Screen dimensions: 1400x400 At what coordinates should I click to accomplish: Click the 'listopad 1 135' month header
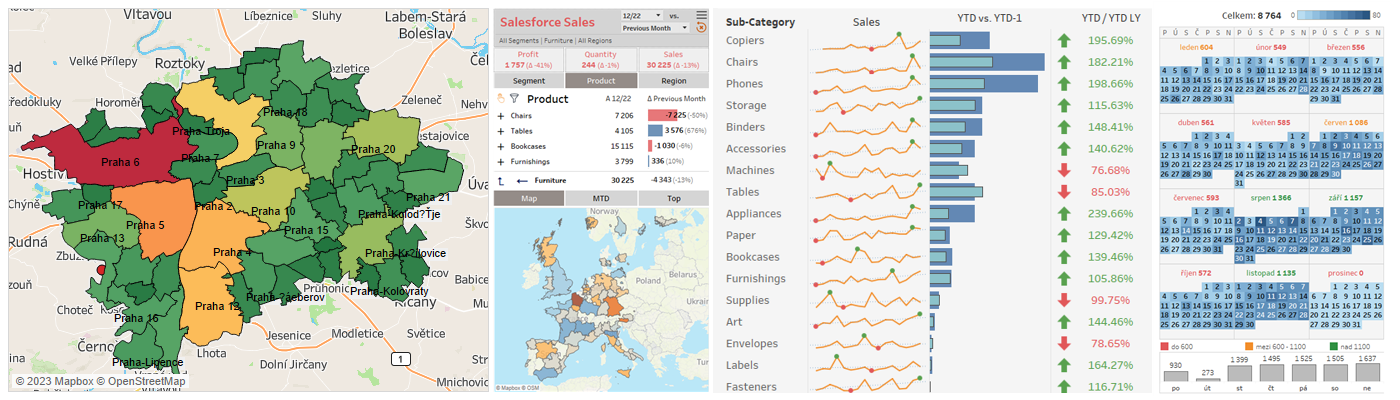1272,271
